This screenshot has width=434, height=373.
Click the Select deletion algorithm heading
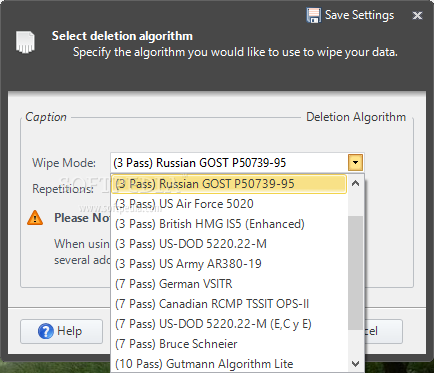pos(122,36)
